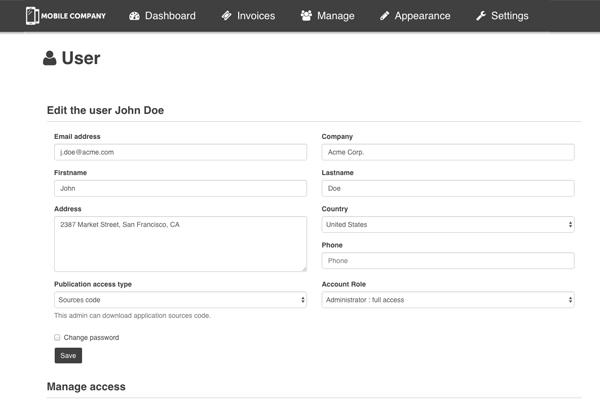Click the Mobile Company logo icon
This screenshot has width=600, height=400.
coord(33,16)
